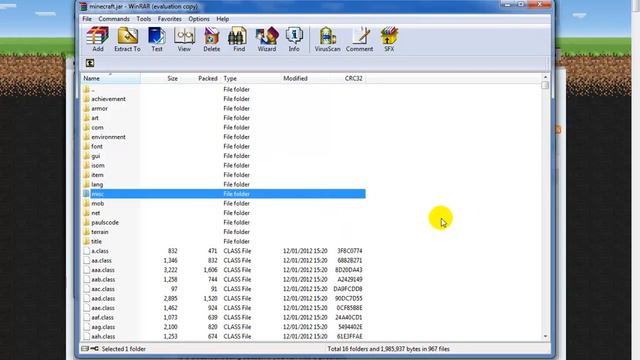Sort by the Name column header
This screenshot has height=360, width=640.
point(111,78)
